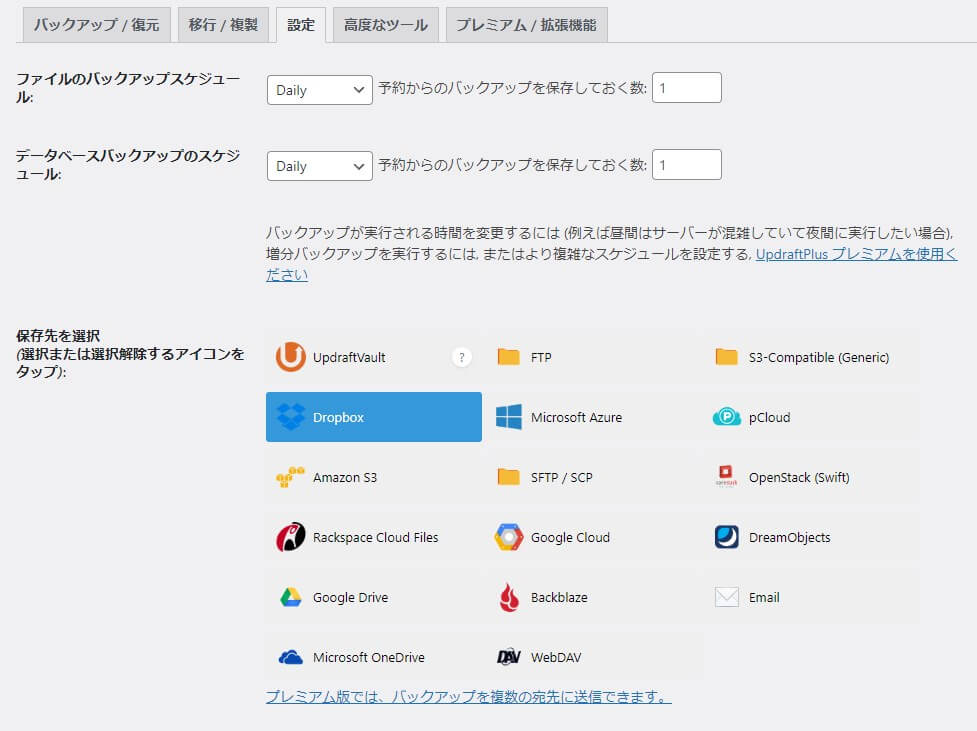
Task: Select the Microsoft OneDrive icon
Action: pos(291,657)
